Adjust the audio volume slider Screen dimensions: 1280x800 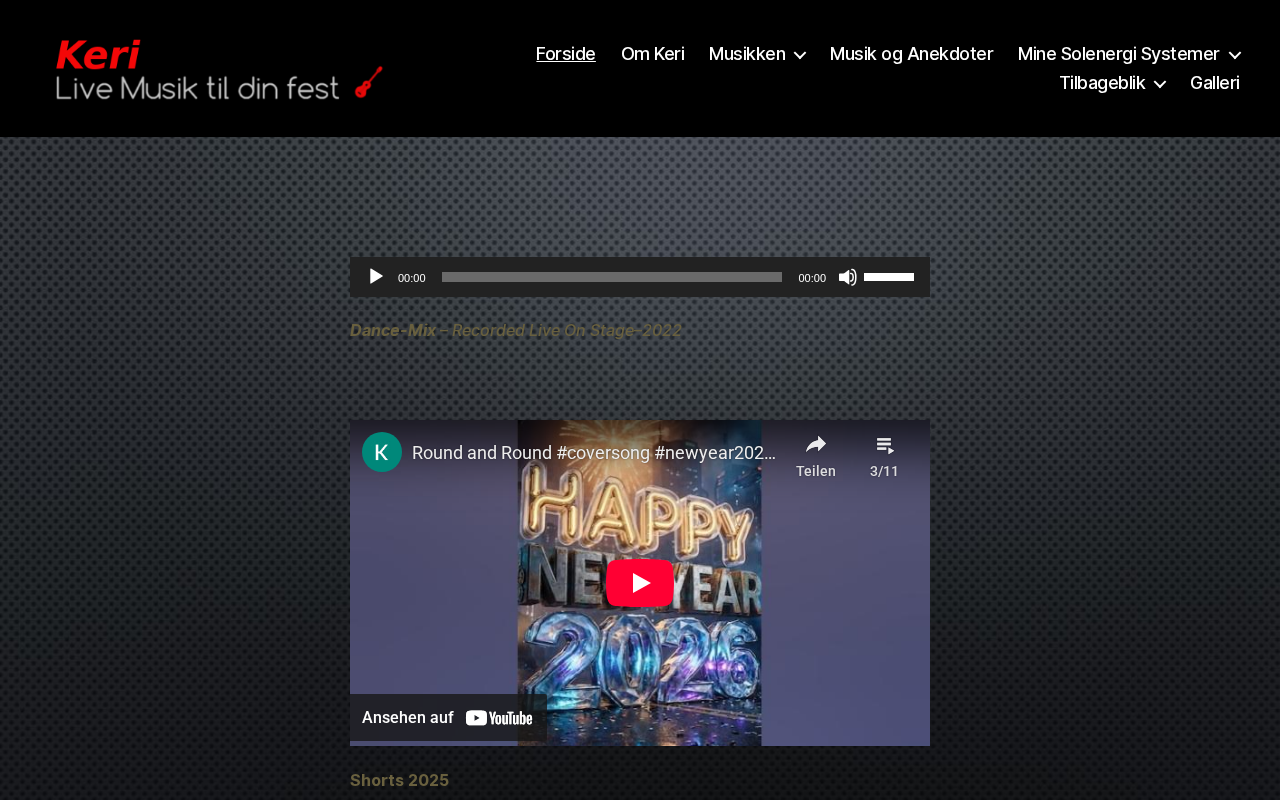click(x=889, y=277)
